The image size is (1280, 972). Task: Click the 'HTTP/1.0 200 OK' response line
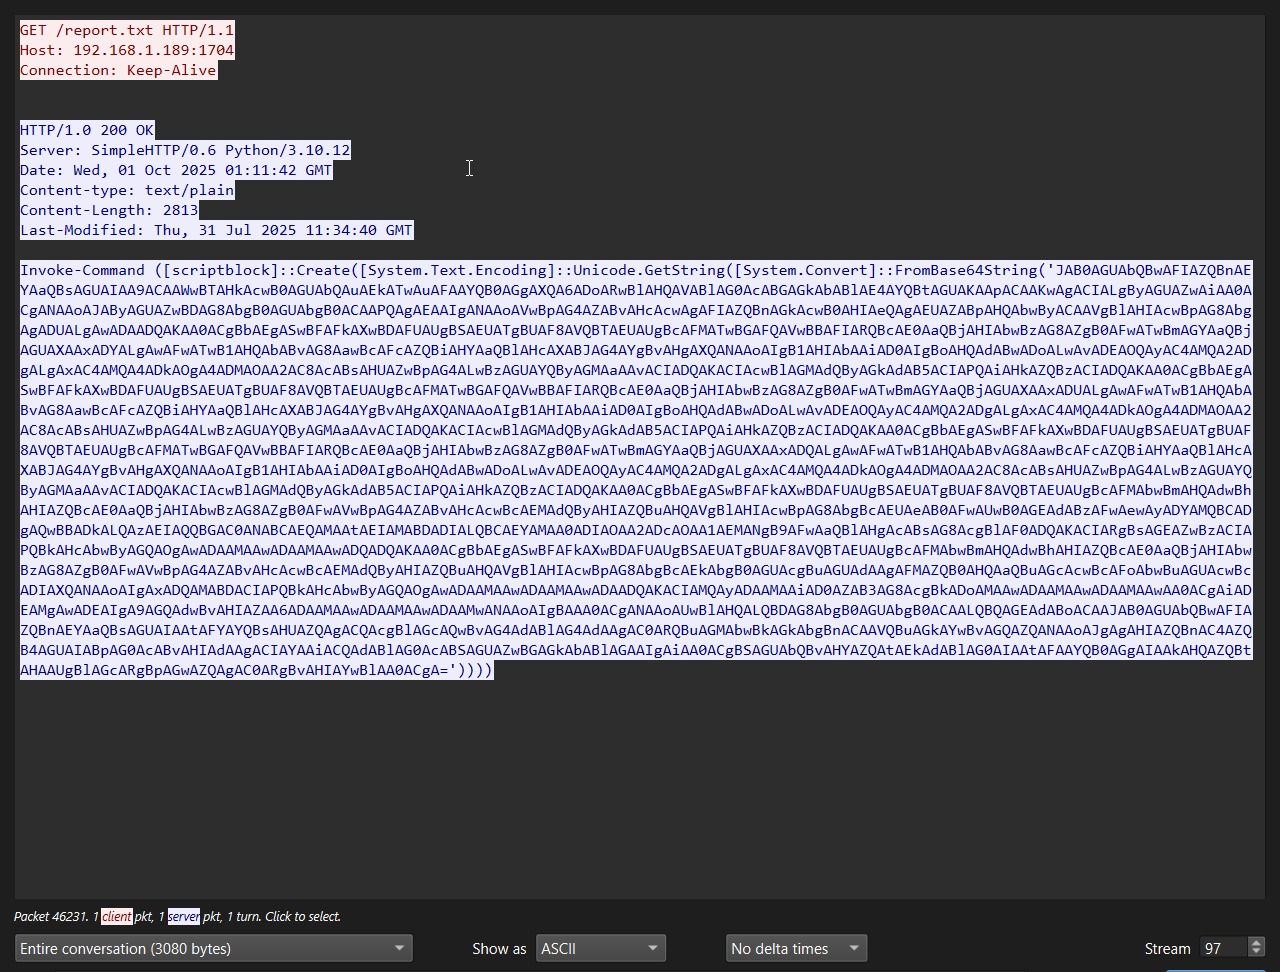point(87,130)
